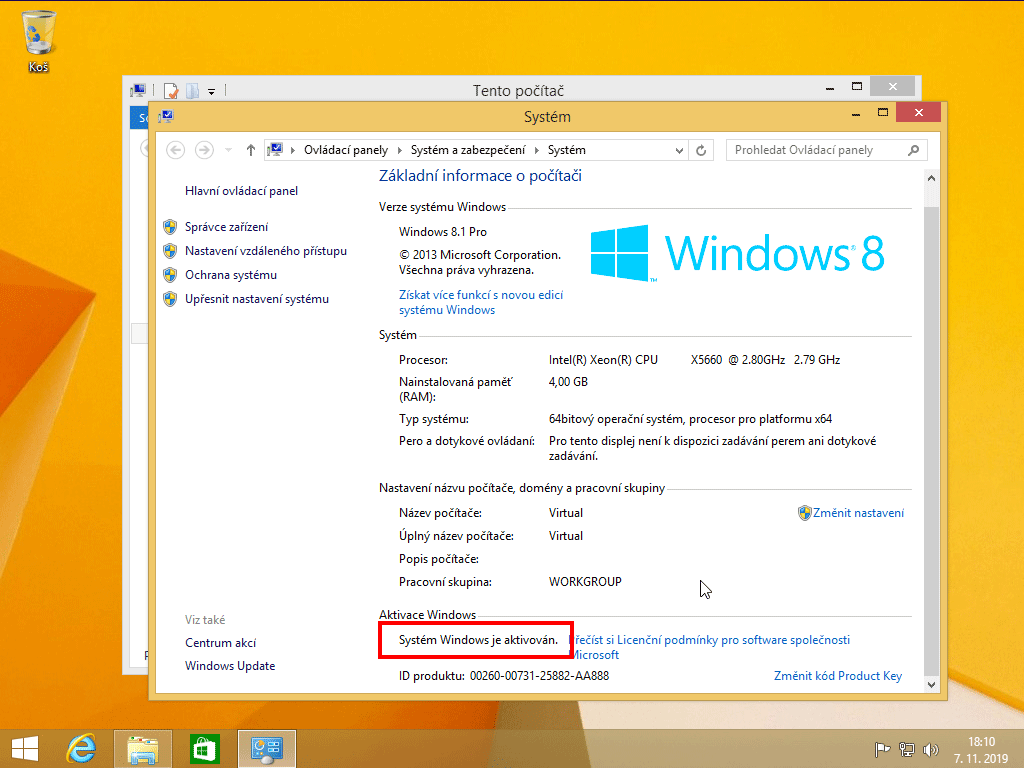Click Změnit nastavení link
This screenshot has width=1024, height=768.
[858, 513]
